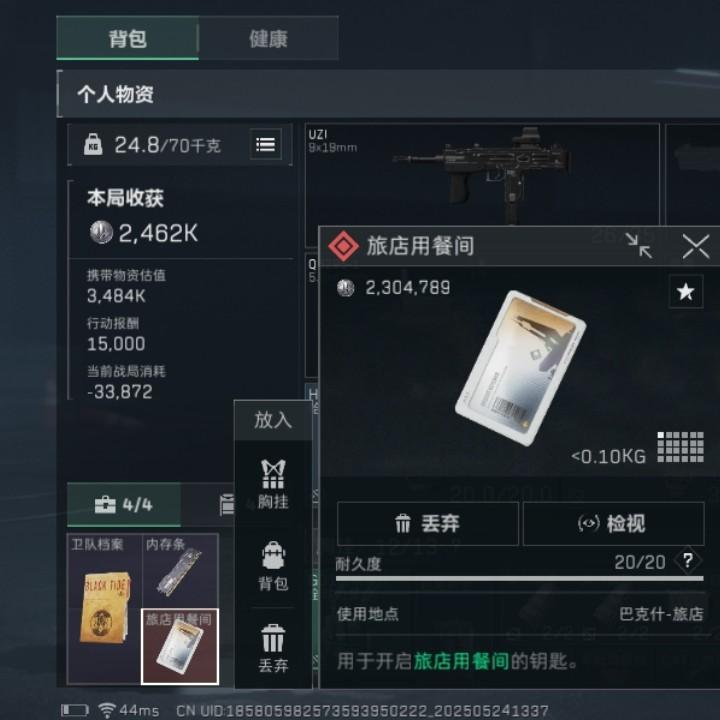Select the 卫队档案 item in safe box
The width and height of the screenshot is (720, 720).
pos(104,609)
